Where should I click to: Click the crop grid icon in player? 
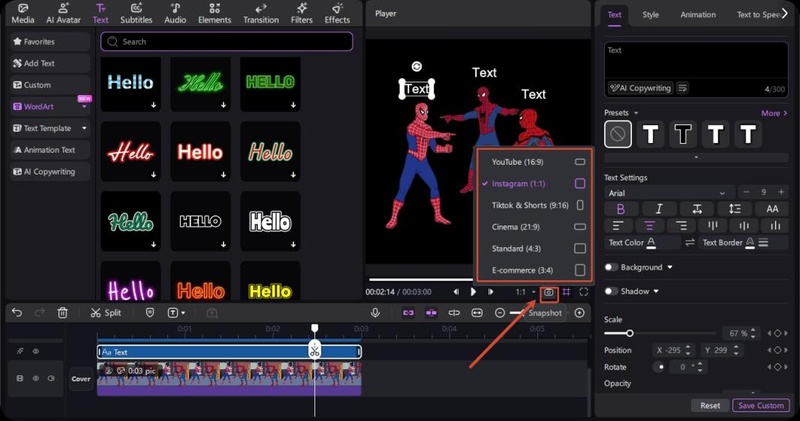tap(566, 292)
